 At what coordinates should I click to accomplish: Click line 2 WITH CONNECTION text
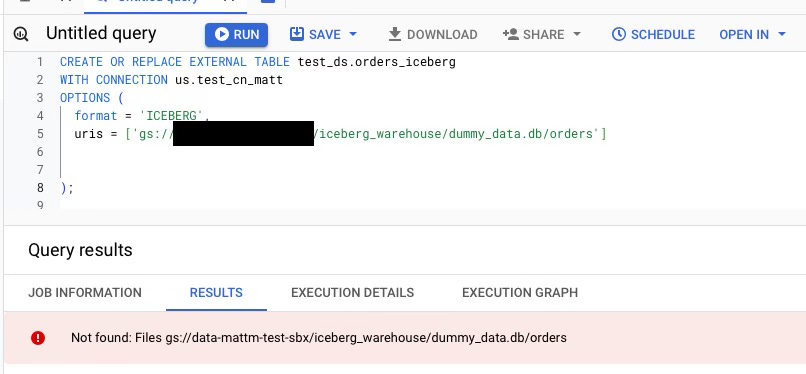[114, 80]
